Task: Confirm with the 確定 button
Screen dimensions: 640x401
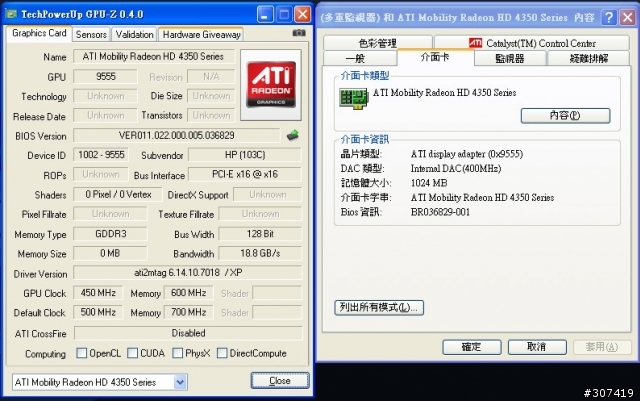Action: [472, 347]
